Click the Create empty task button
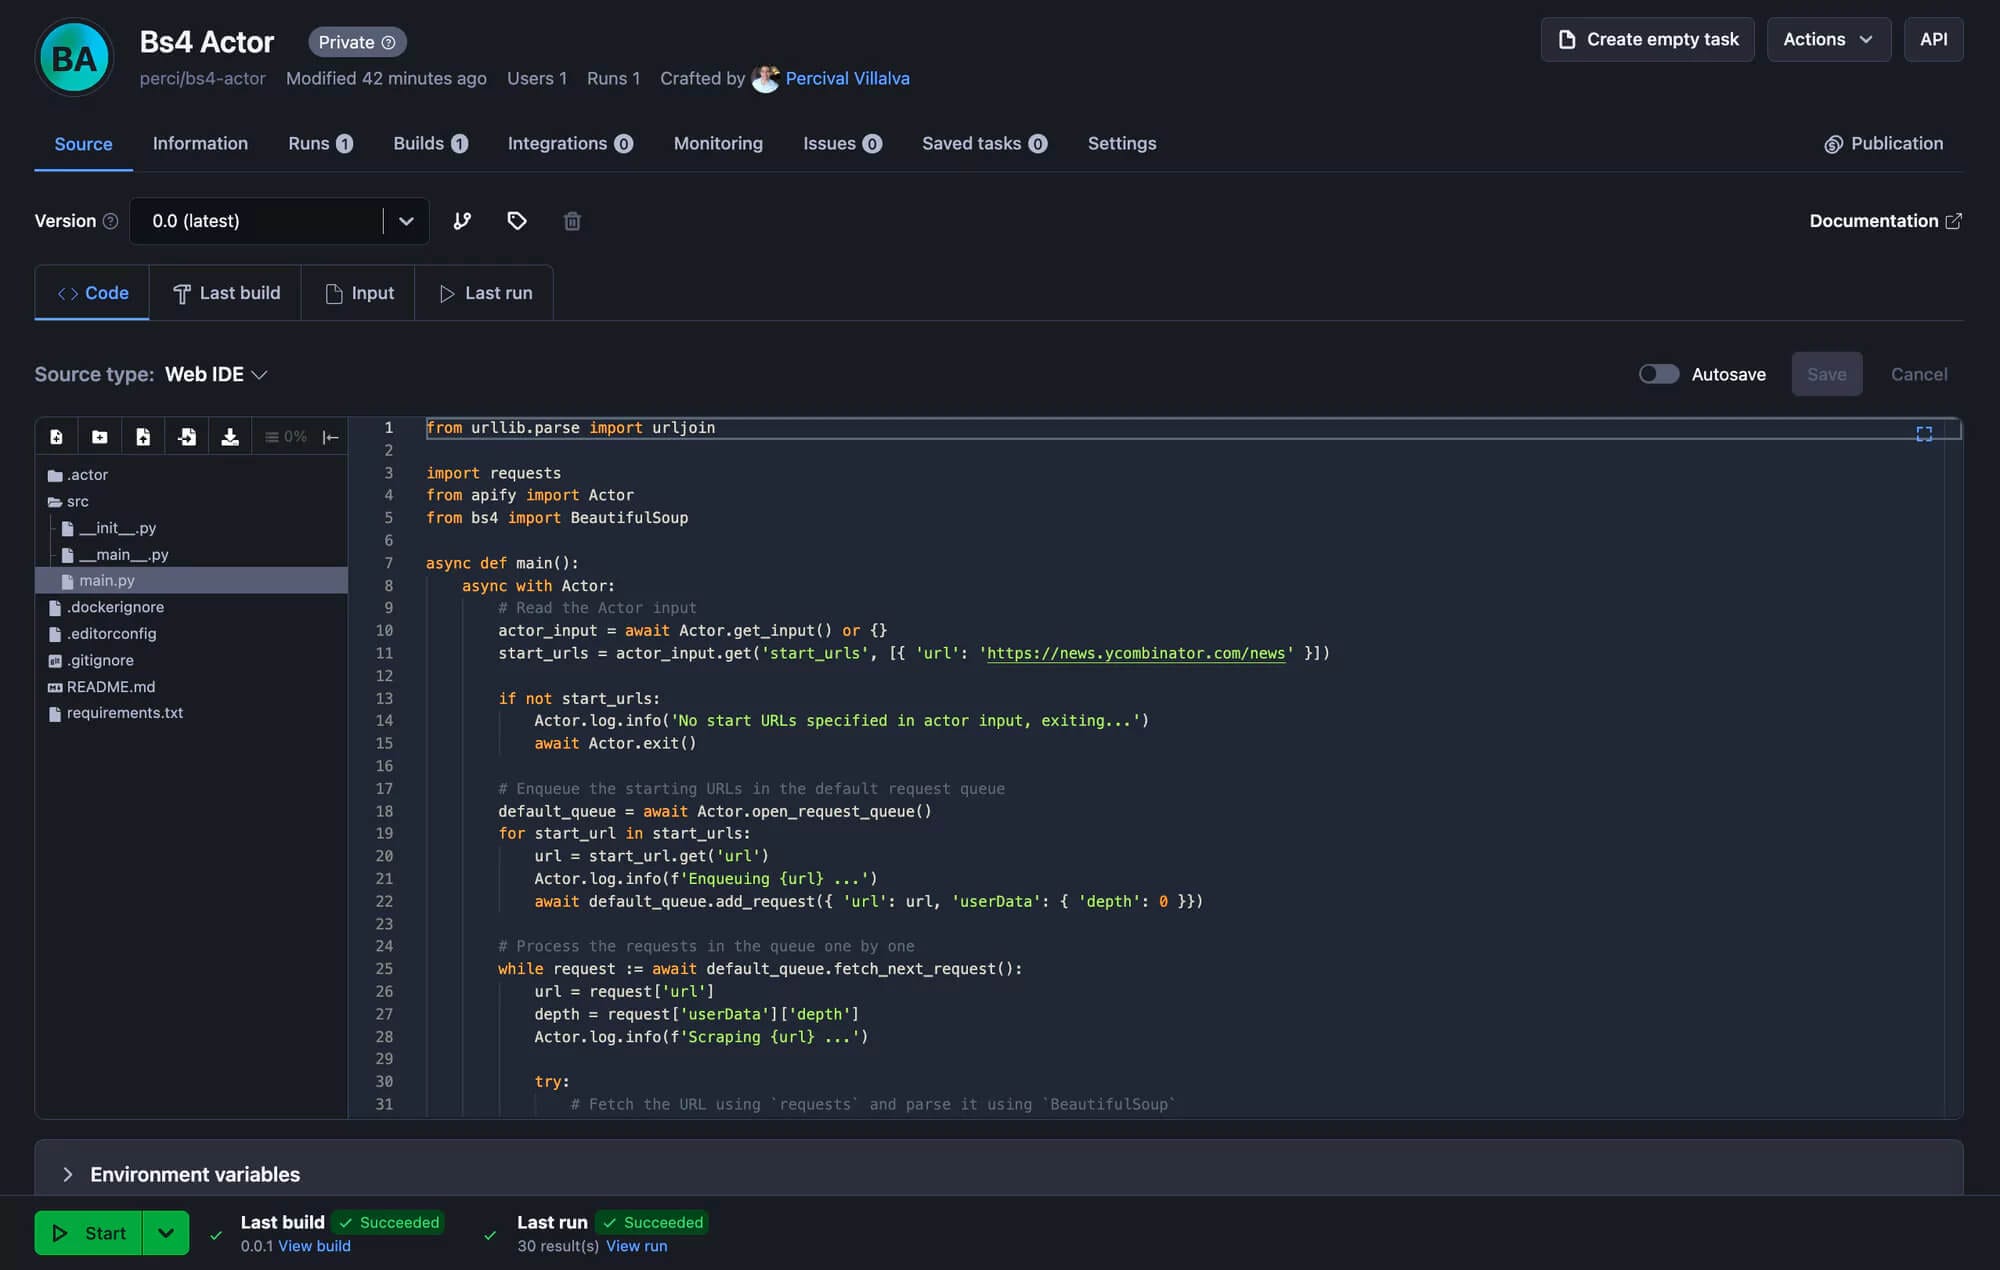Image resolution: width=2000 pixels, height=1270 pixels. pyautogui.click(x=1646, y=39)
